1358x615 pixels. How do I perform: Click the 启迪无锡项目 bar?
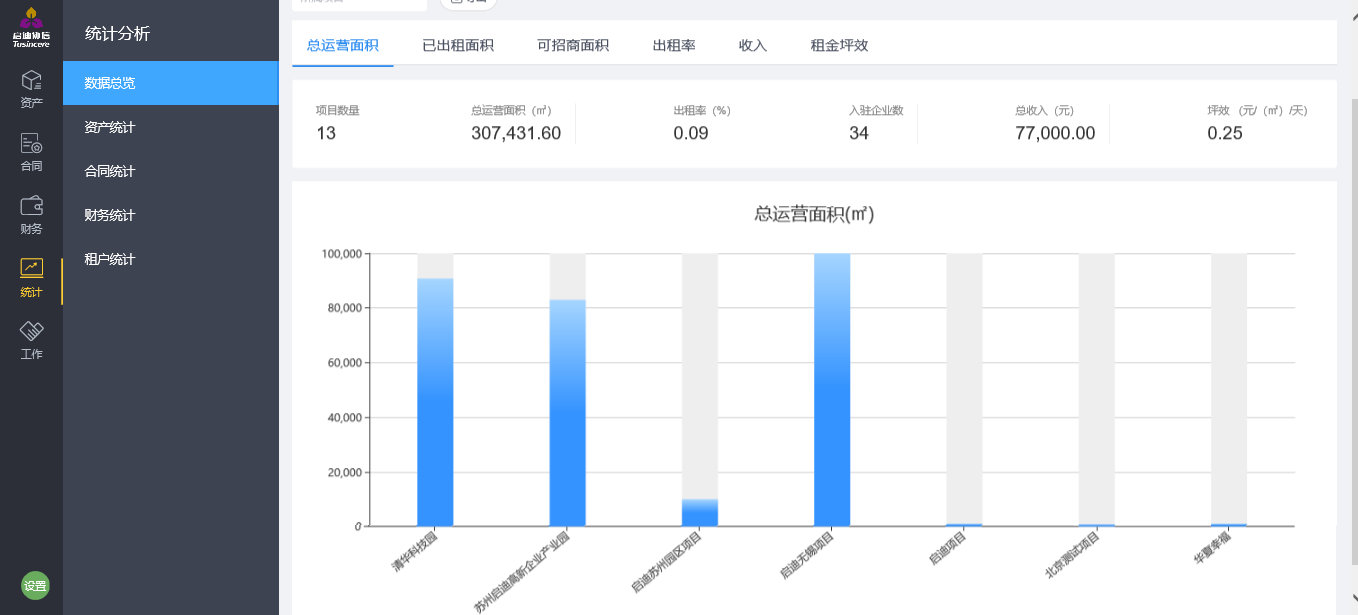[832, 390]
